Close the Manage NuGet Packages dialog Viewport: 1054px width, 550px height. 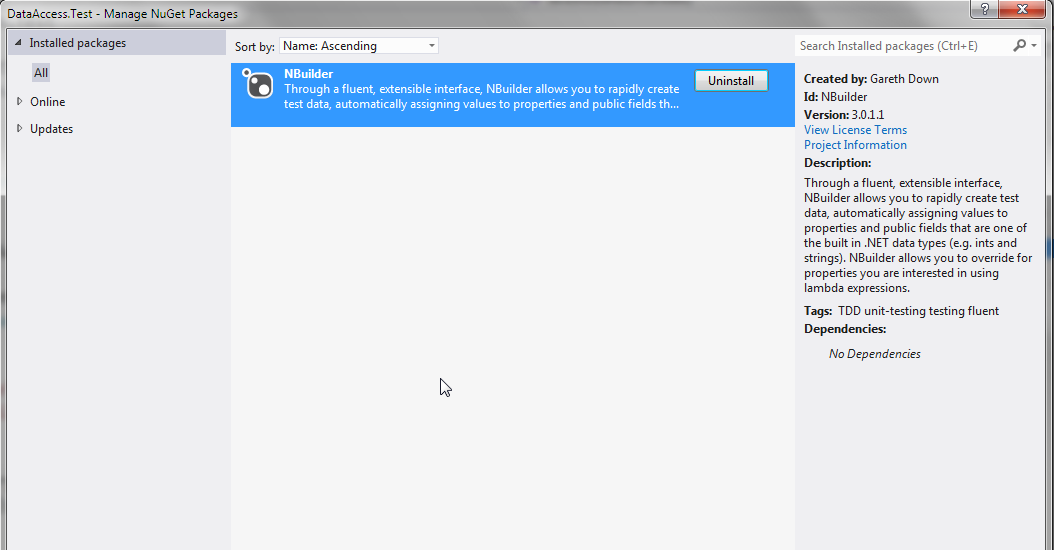point(1022,9)
